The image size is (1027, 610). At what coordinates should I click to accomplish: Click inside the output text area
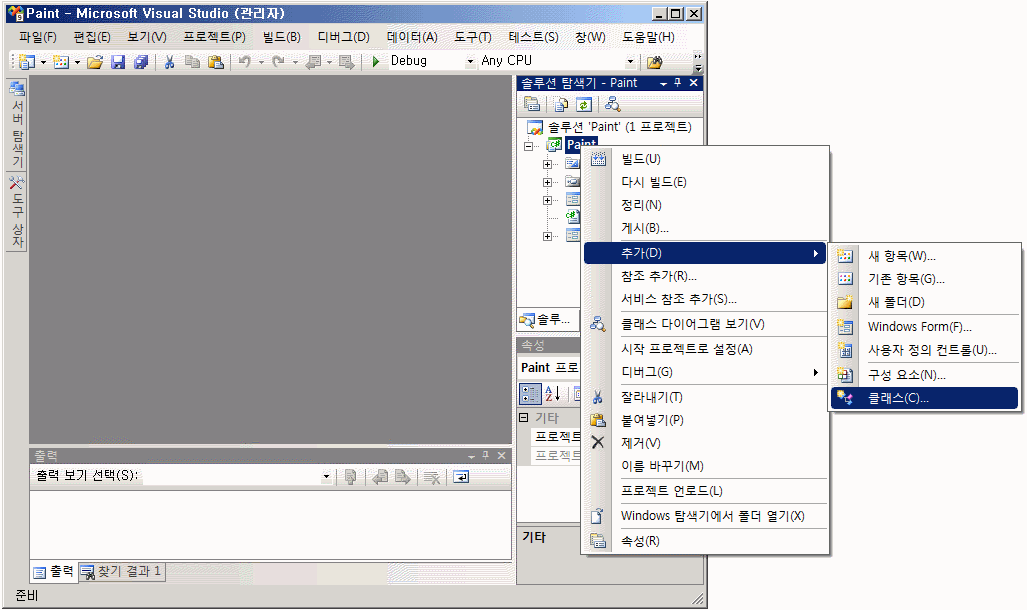271,525
